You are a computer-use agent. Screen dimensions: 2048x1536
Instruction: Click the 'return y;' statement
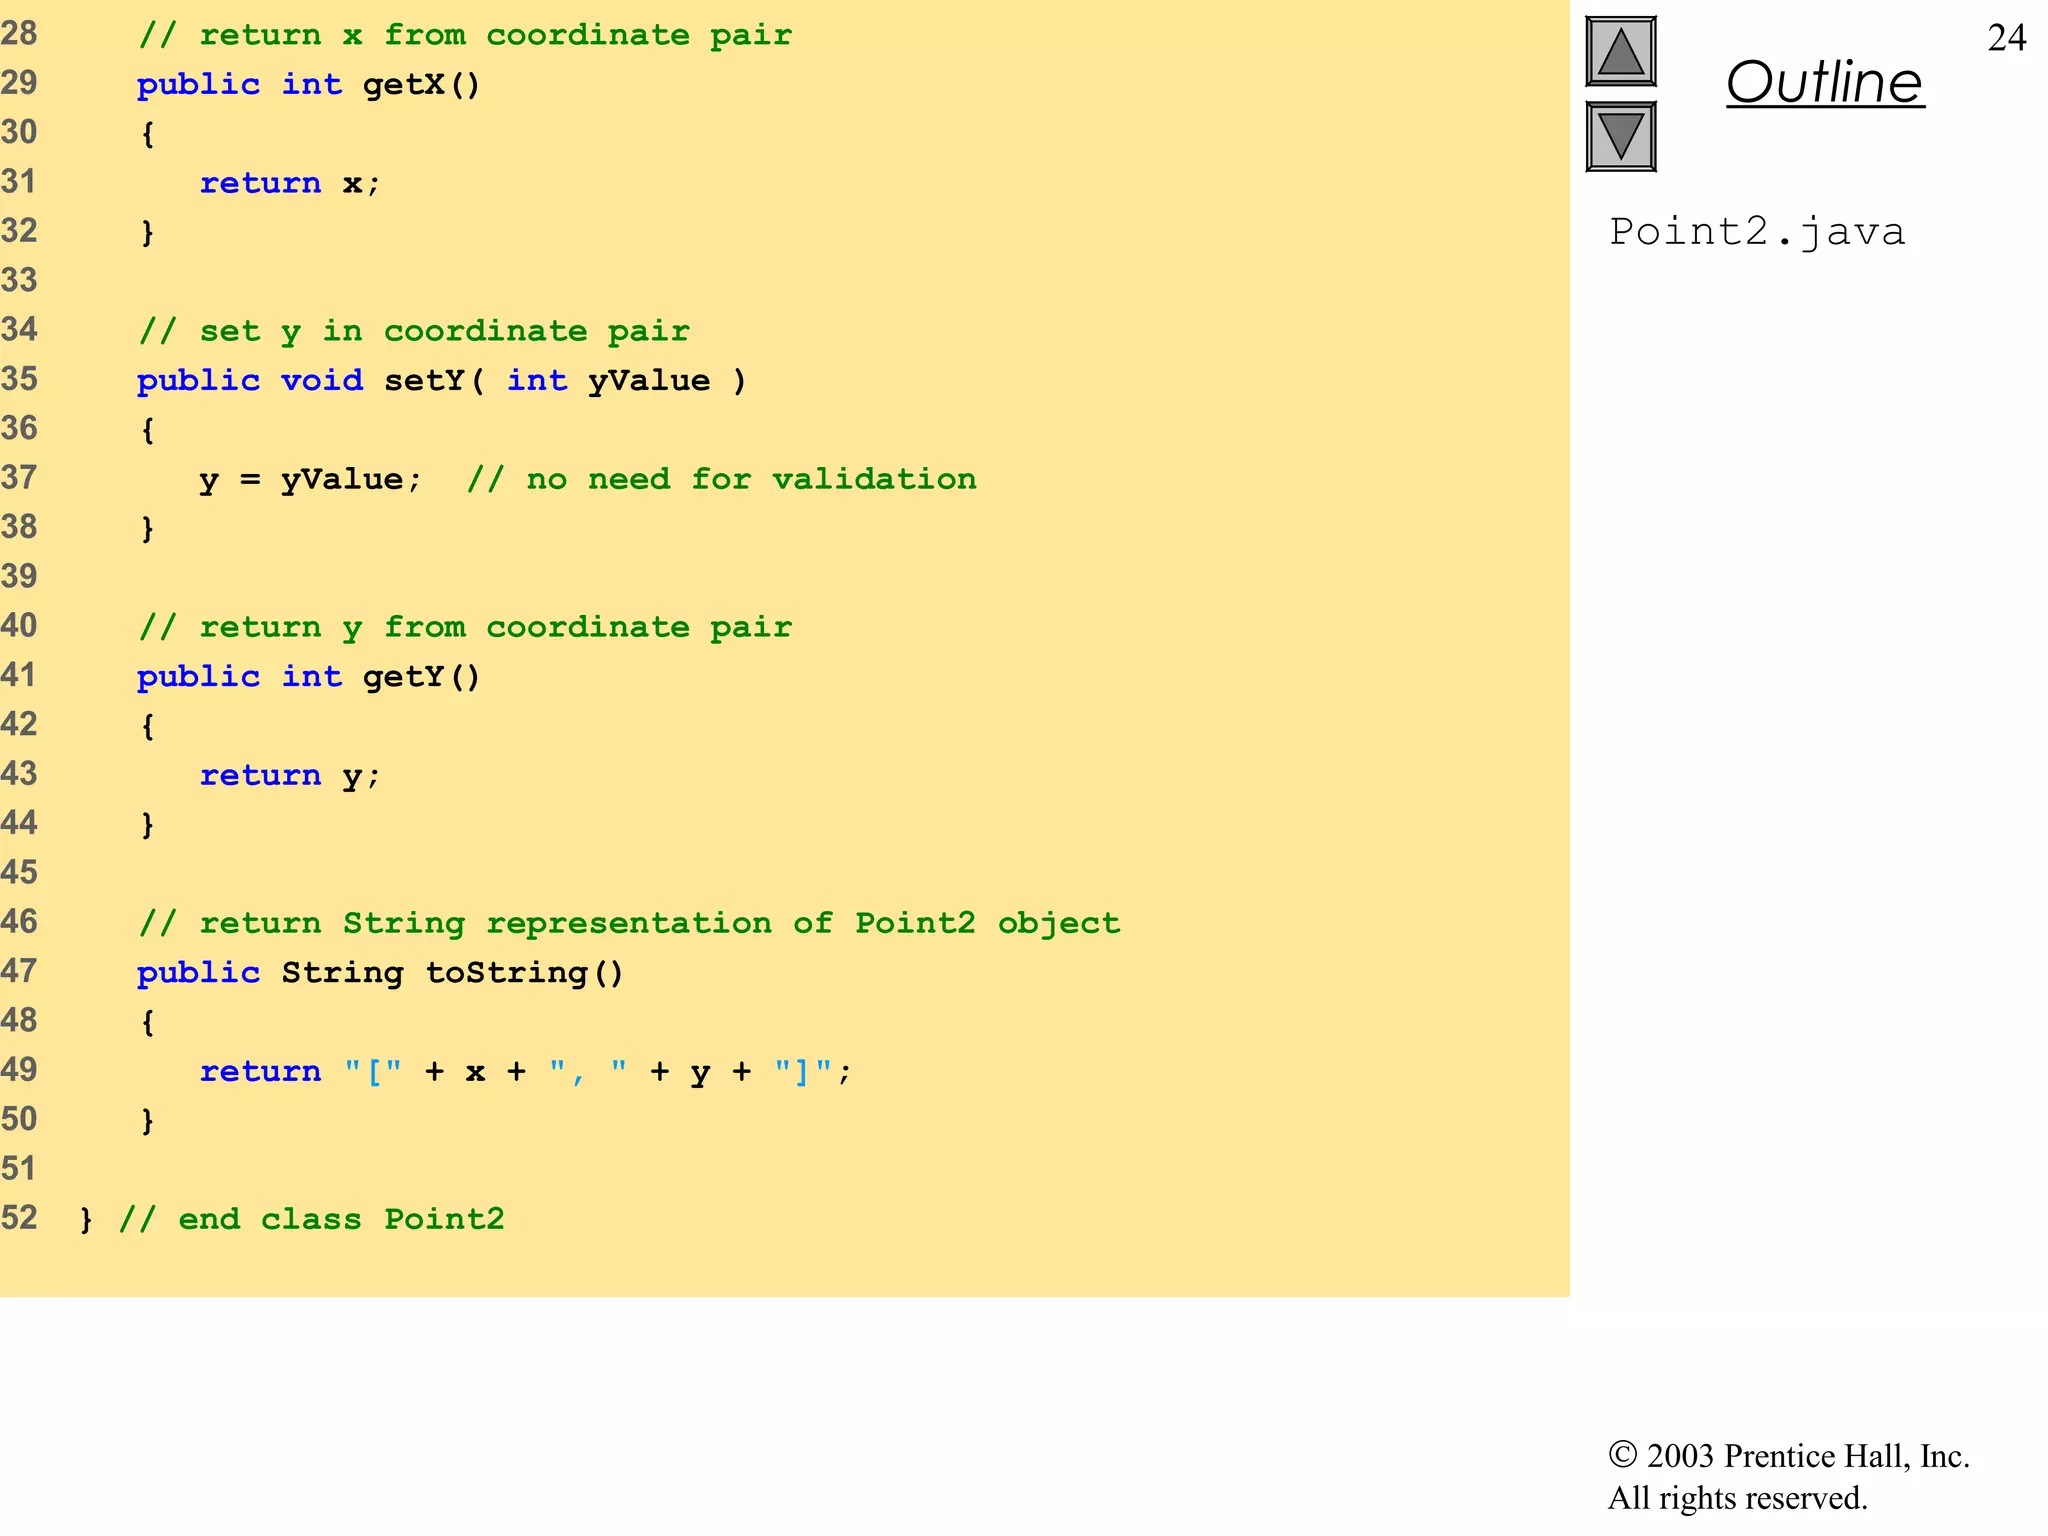pyautogui.click(x=290, y=775)
